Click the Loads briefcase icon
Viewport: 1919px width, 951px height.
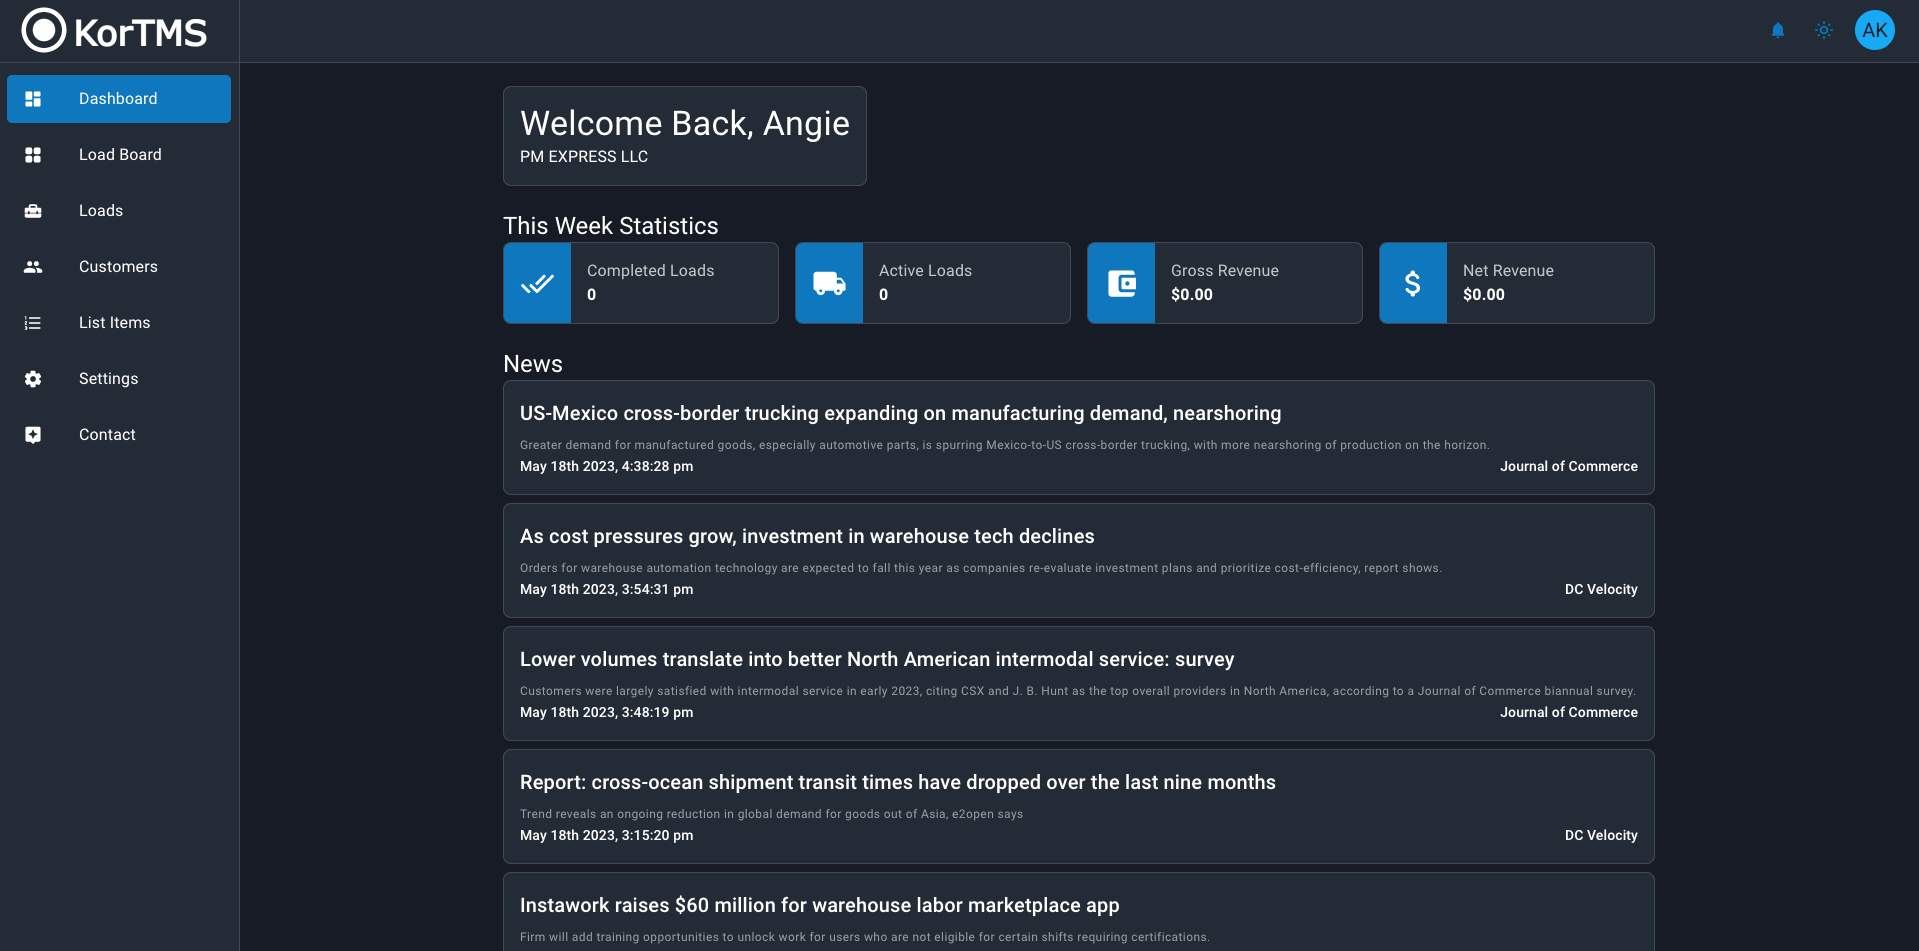(33, 211)
